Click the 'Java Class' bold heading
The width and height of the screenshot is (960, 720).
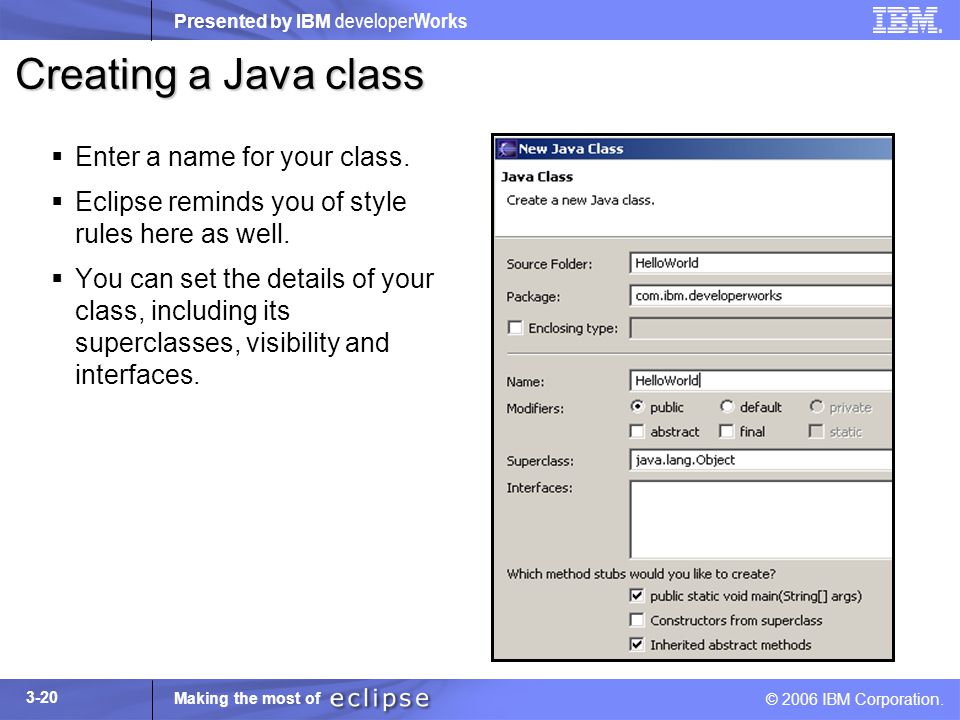537,177
